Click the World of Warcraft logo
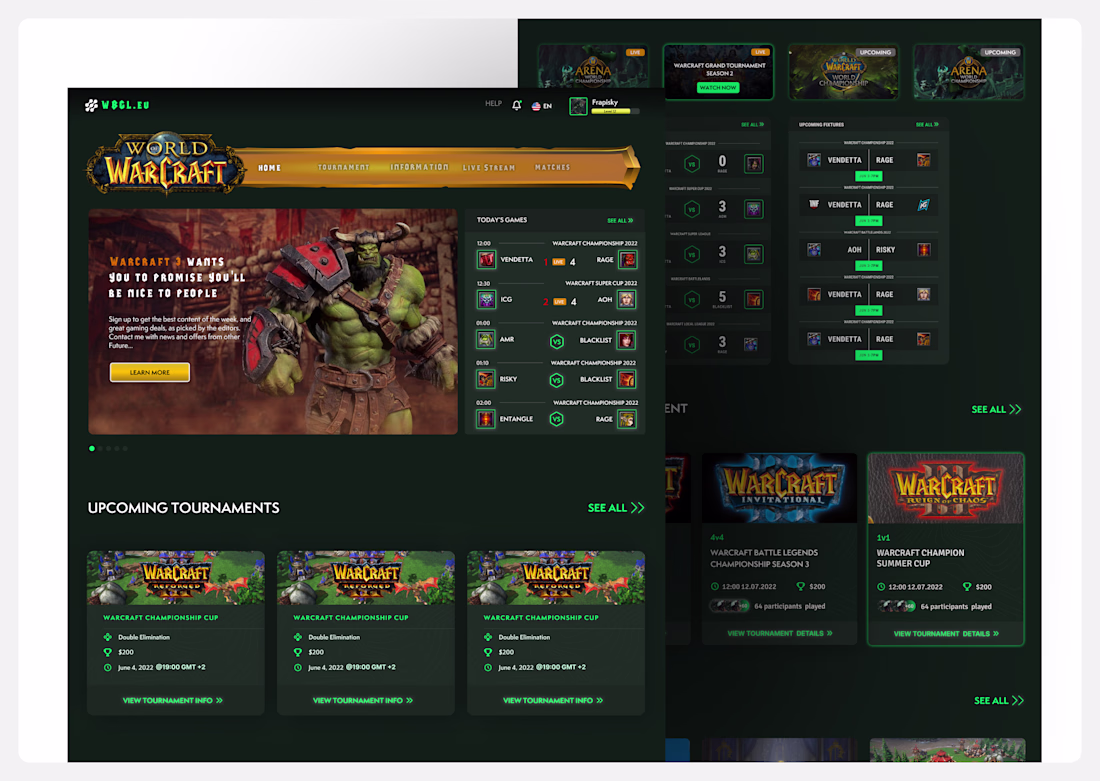 [x=166, y=163]
